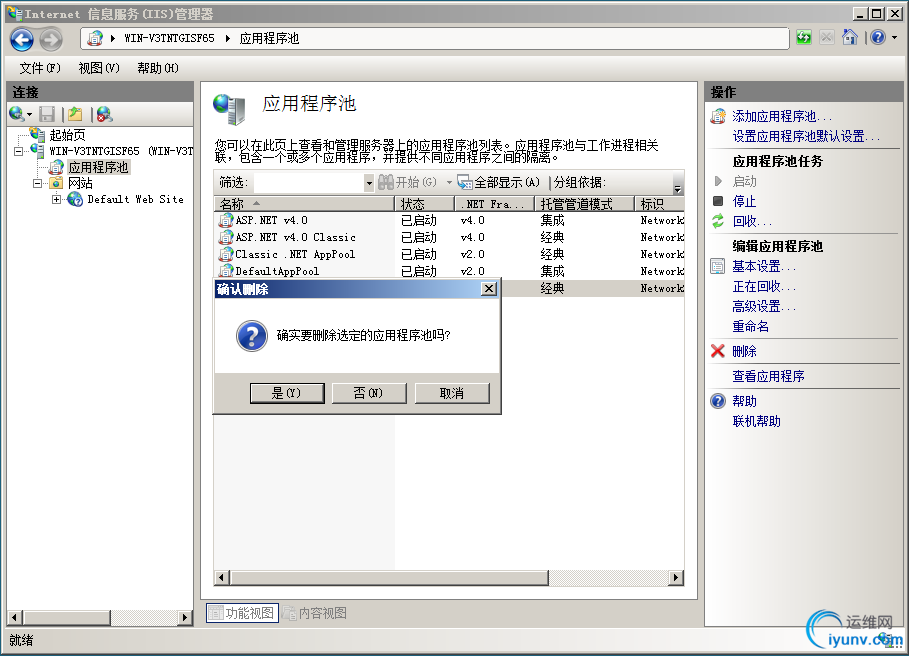The width and height of the screenshot is (909, 656).
Task: Click WIN-V3TNTGISF65 in the address breadcrumb
Action: [x=169, y=39]
